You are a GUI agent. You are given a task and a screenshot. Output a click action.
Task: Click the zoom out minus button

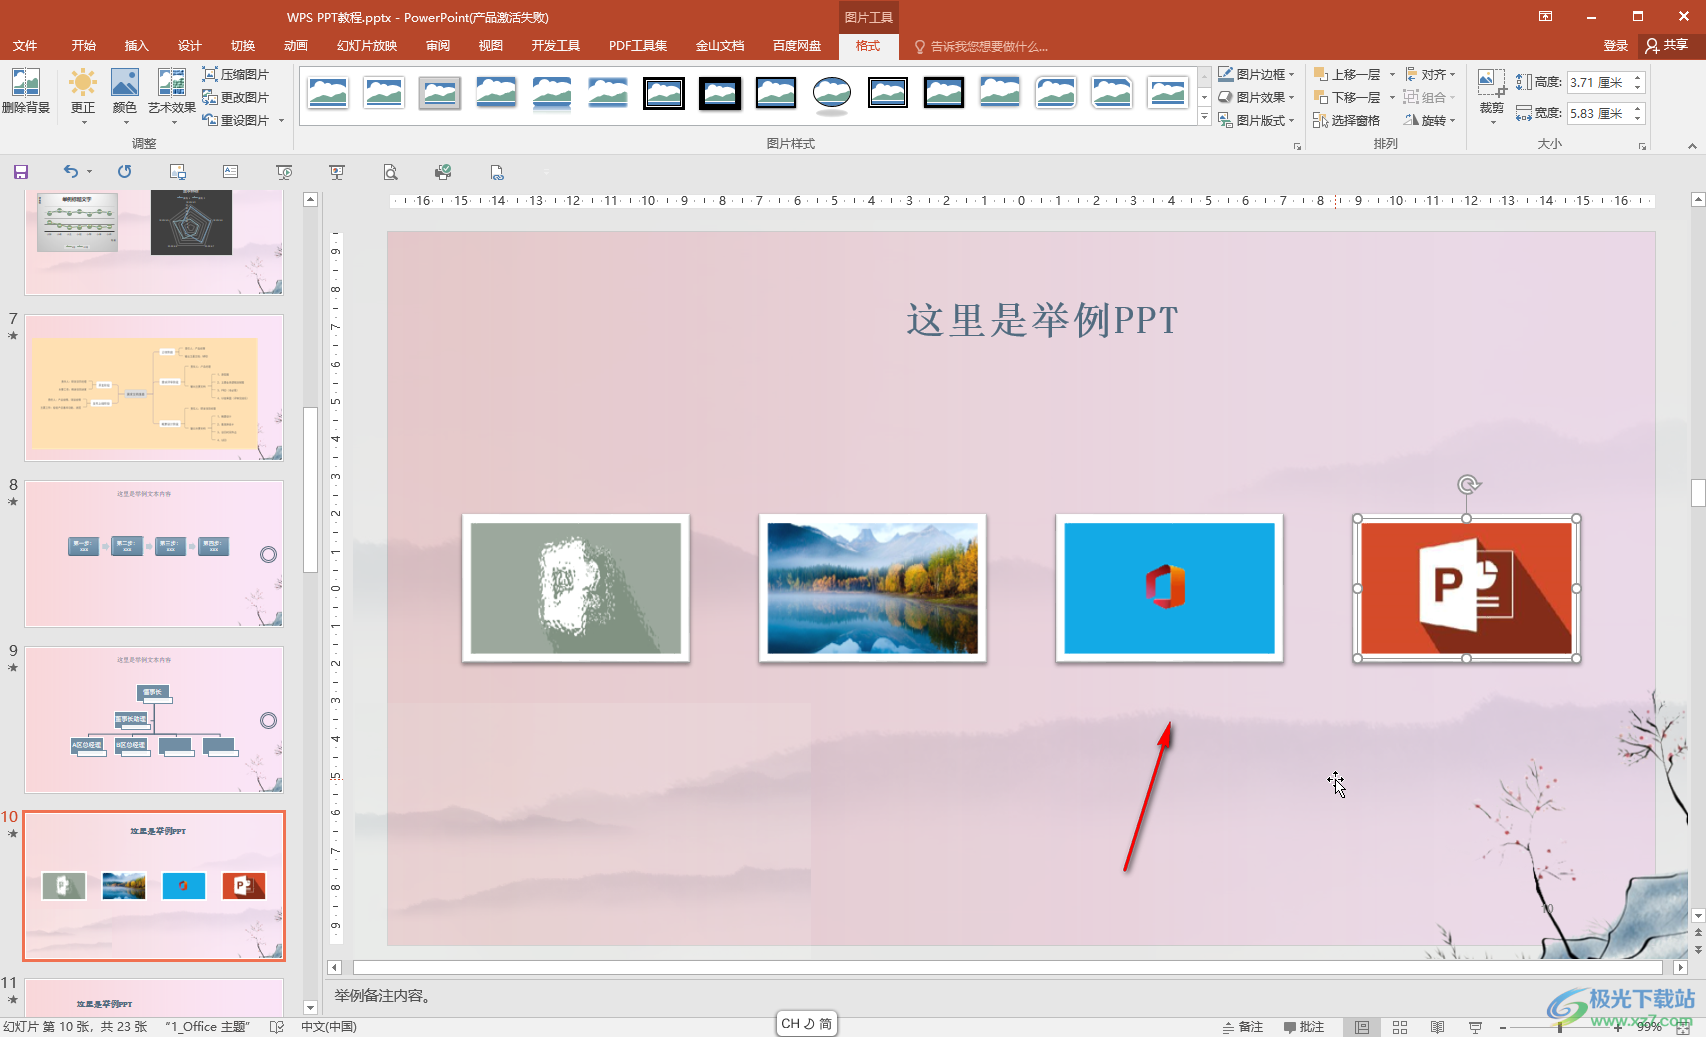(1503, 1027)
